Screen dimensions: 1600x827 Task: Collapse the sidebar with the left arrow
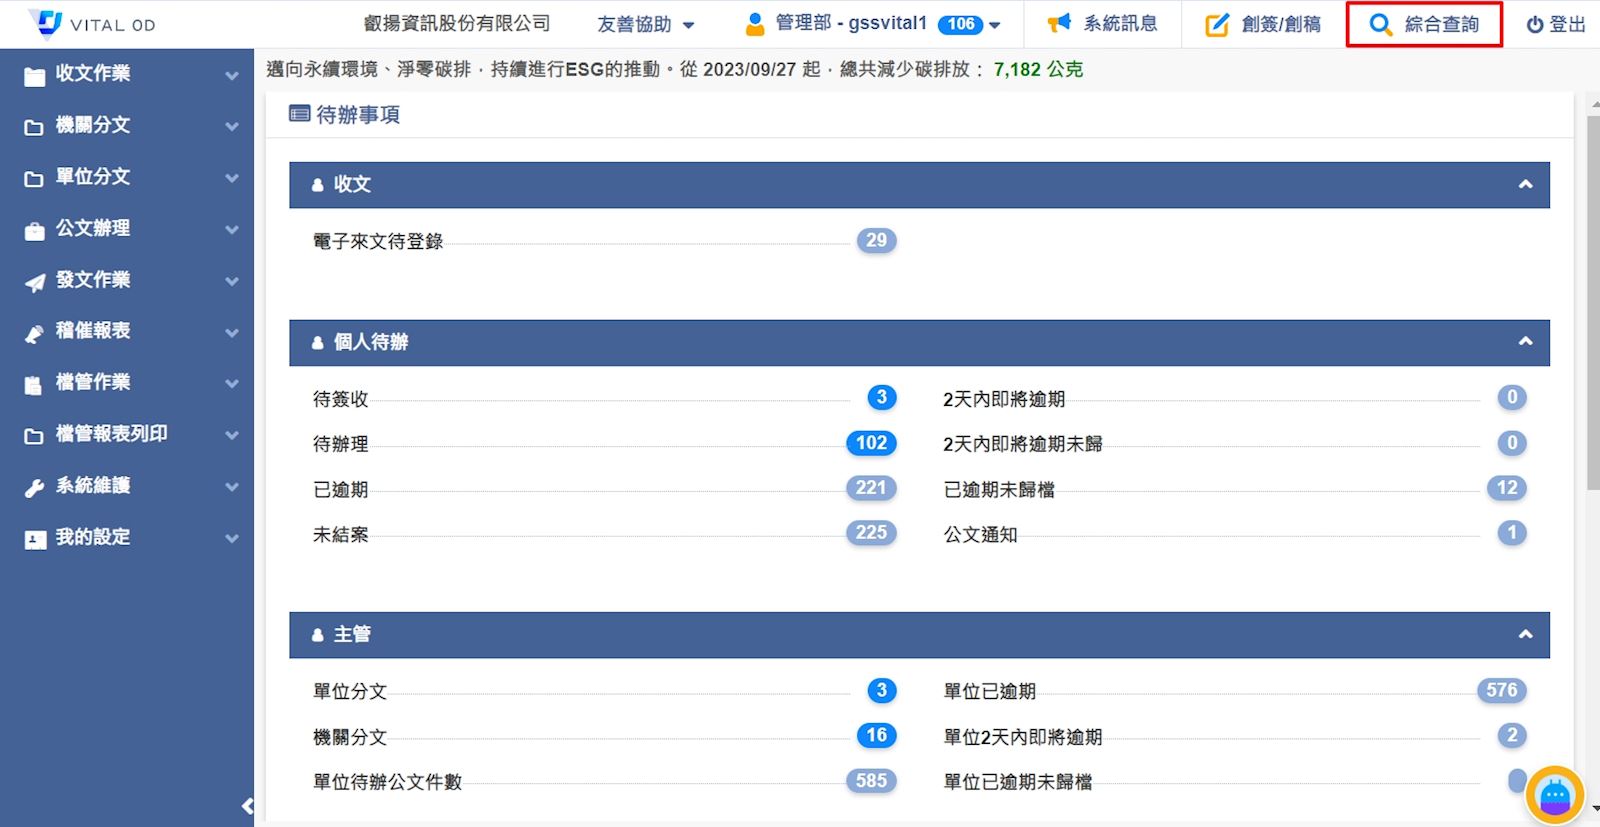click(247, 806)
